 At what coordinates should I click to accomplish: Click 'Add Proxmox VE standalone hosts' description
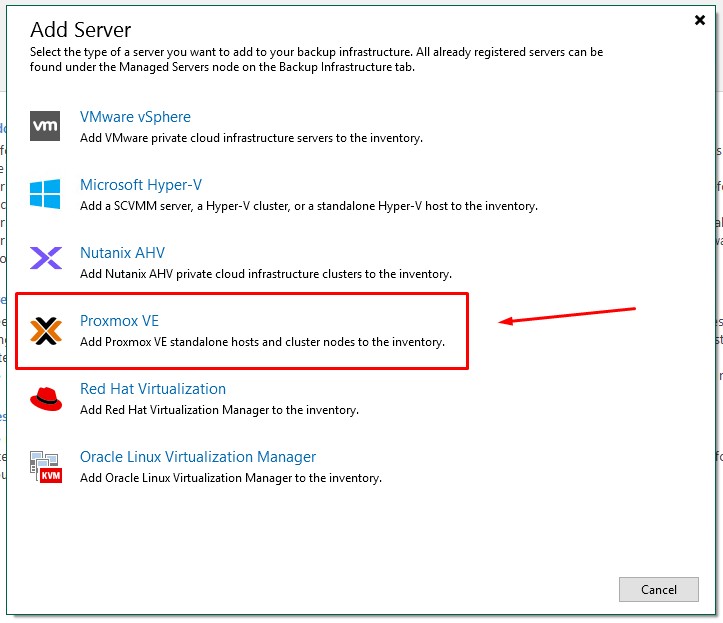262,342
